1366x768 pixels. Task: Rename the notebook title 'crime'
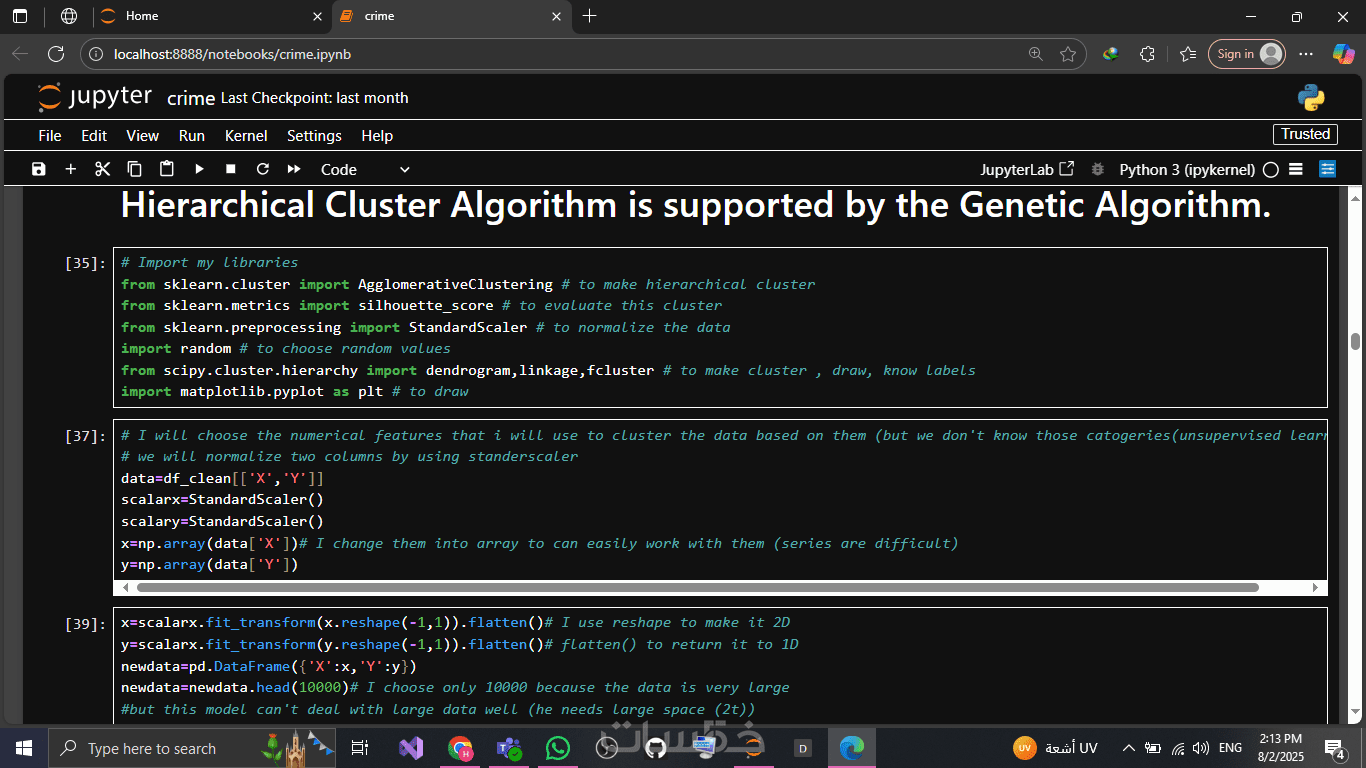pos(191,98)
